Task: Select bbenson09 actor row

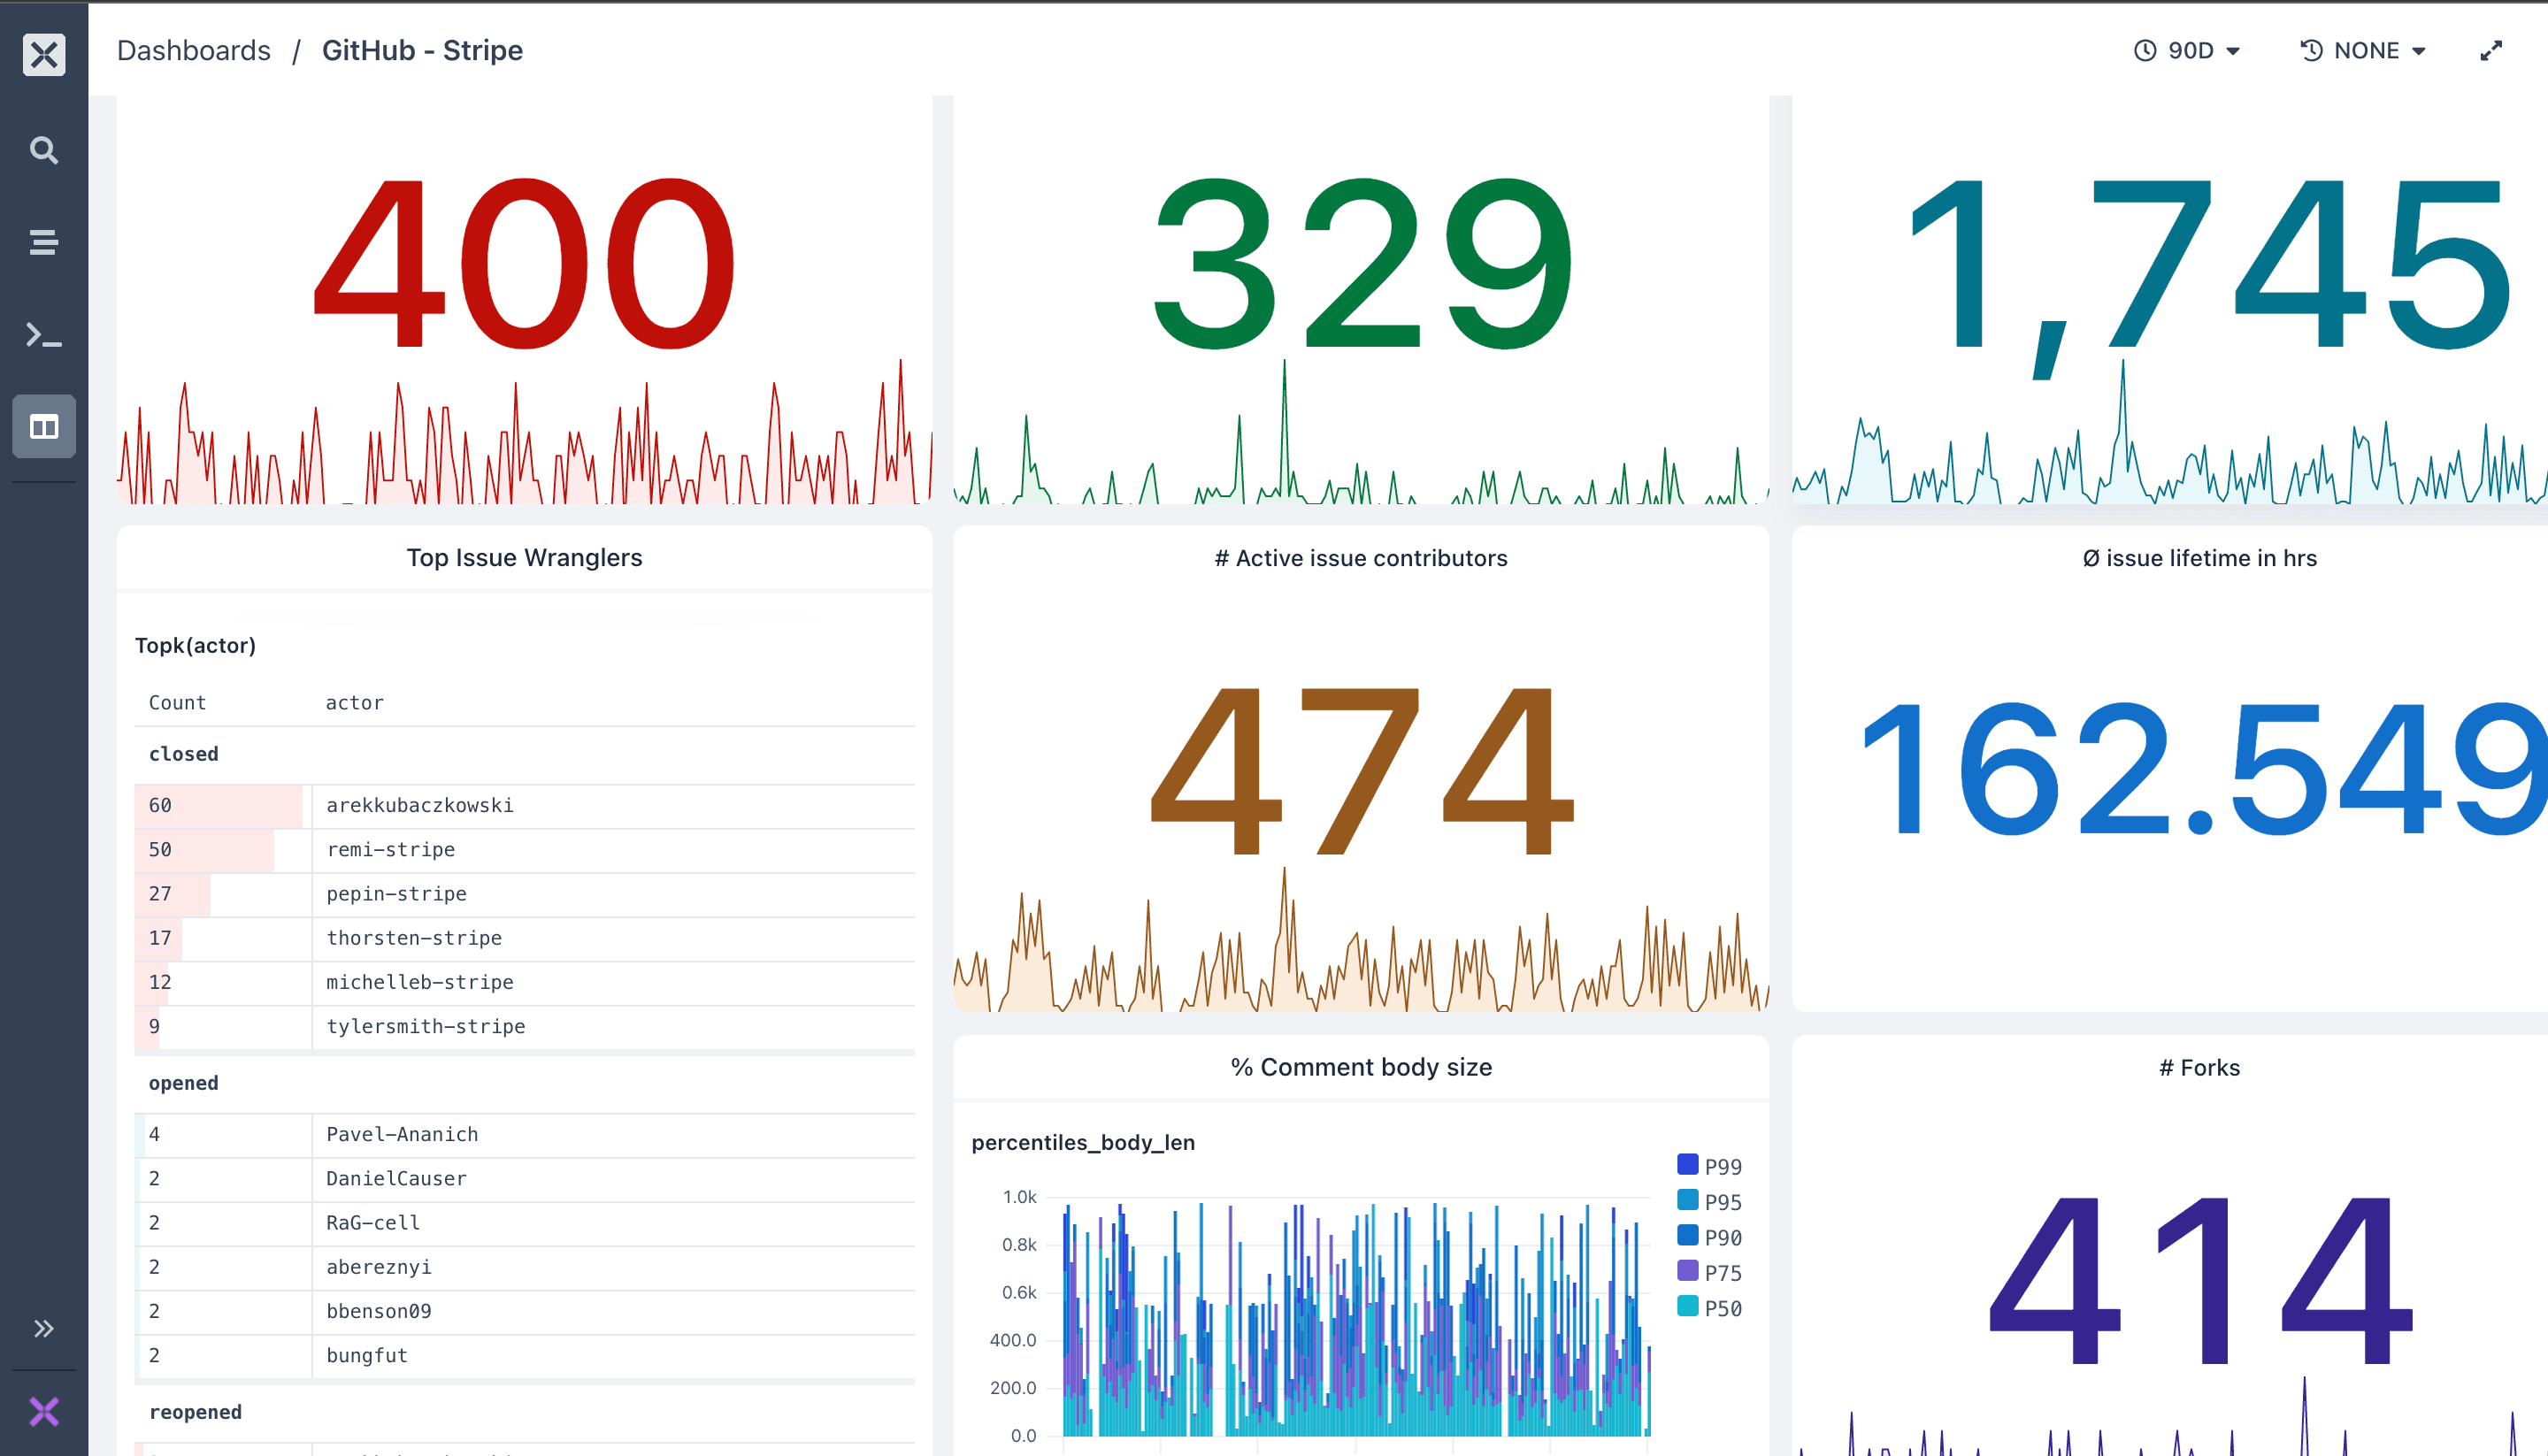Action: coord(524,1311)
